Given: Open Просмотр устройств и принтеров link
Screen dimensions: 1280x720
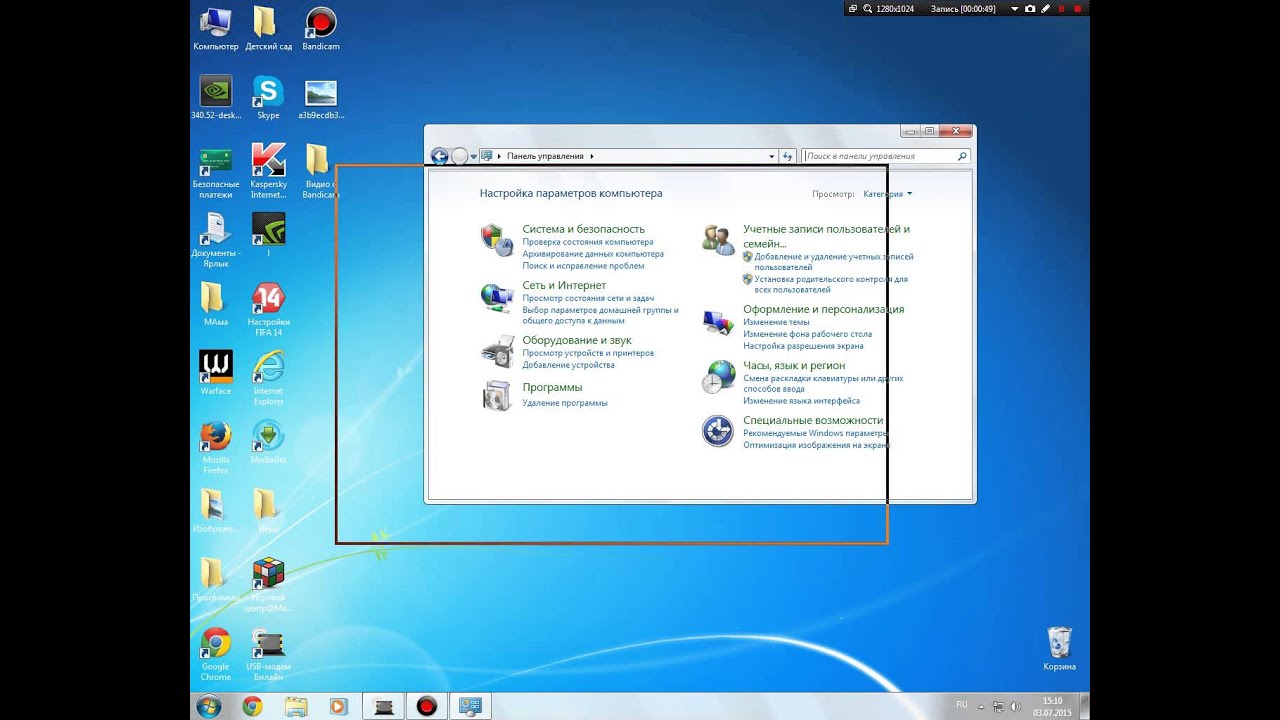Looking at the screenshot, I should click(588, 353).
